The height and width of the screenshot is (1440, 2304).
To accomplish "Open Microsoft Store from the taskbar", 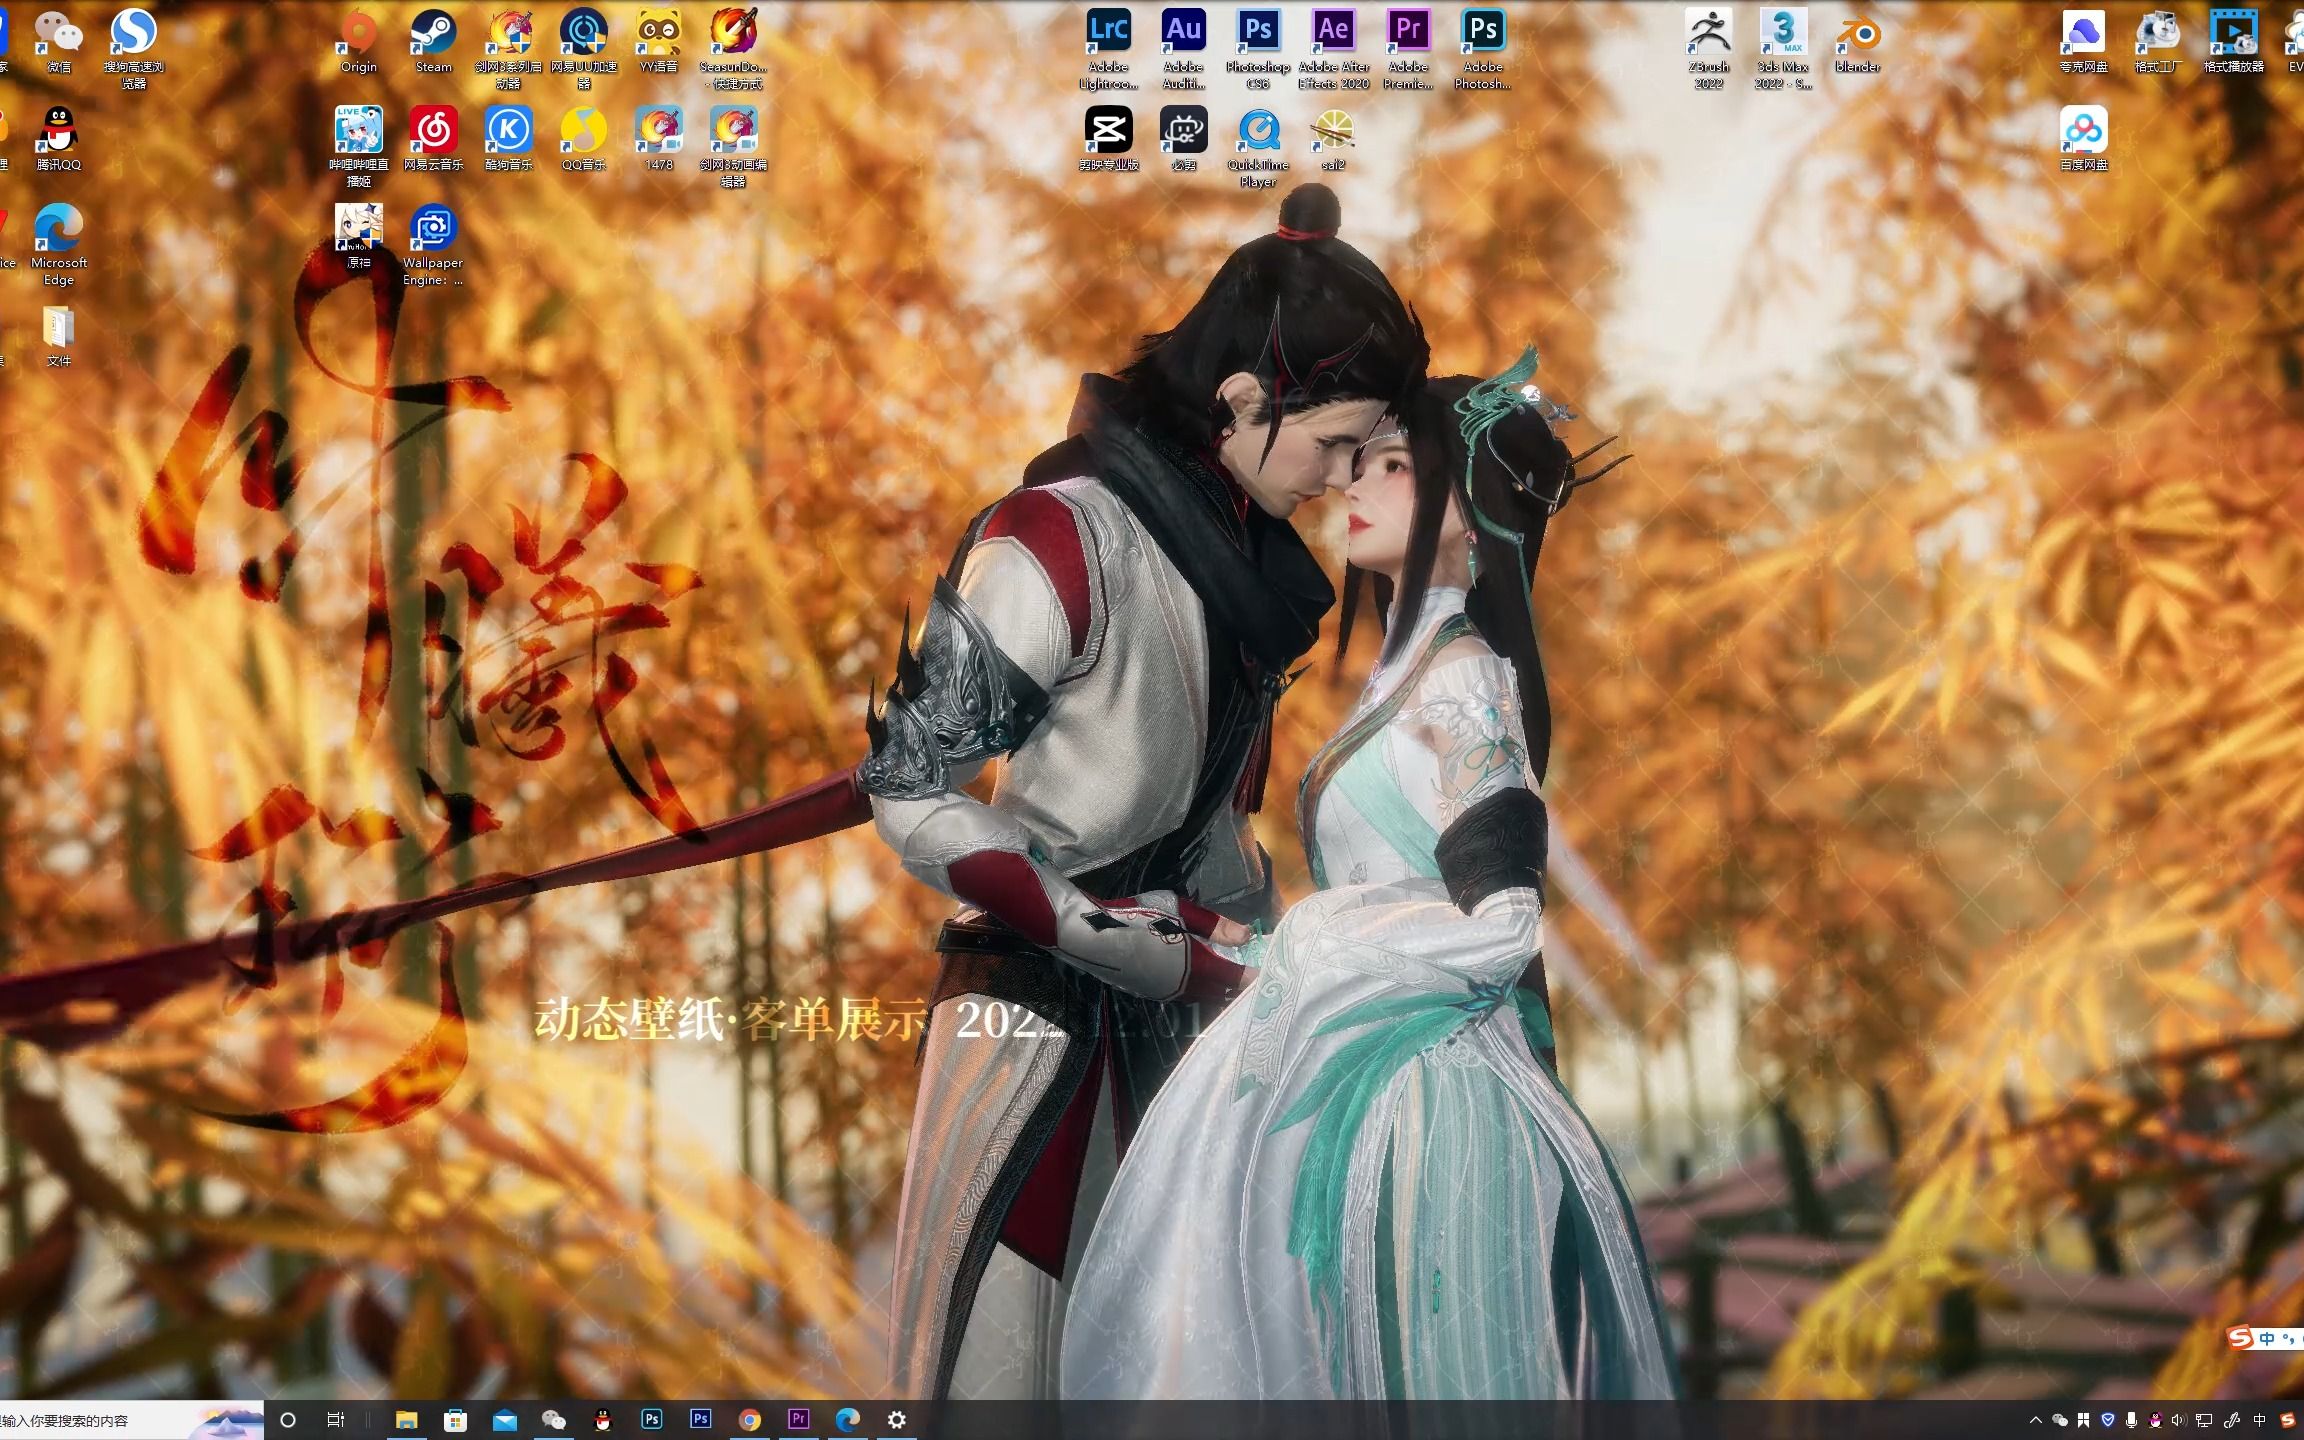I will click(455, 1420).
